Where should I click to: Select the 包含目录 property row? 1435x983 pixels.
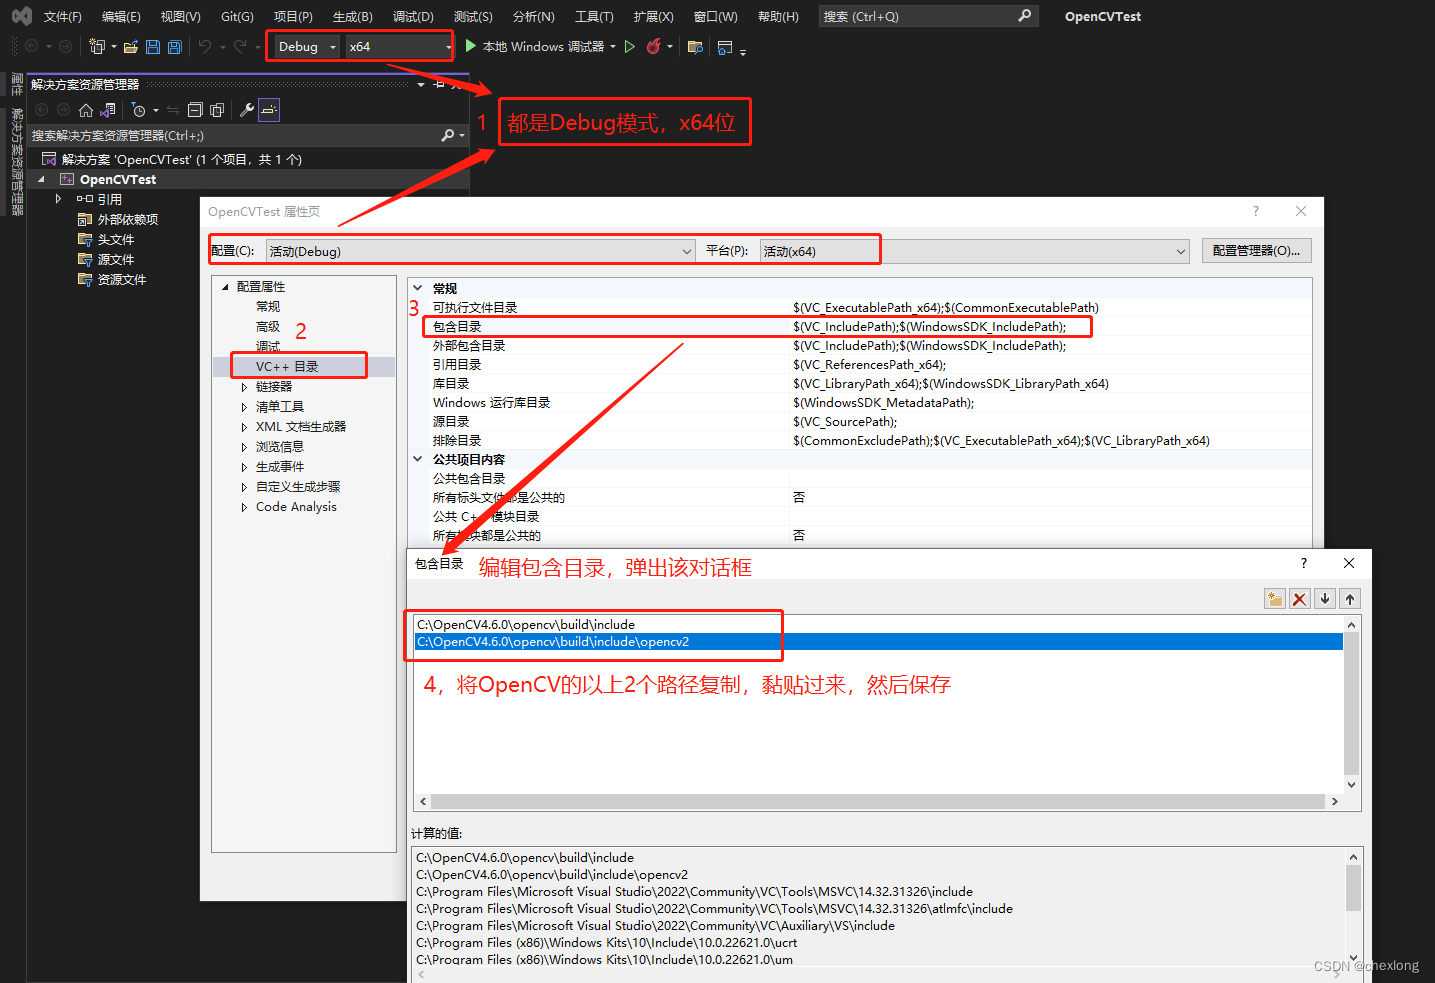(x=859, y=327)
